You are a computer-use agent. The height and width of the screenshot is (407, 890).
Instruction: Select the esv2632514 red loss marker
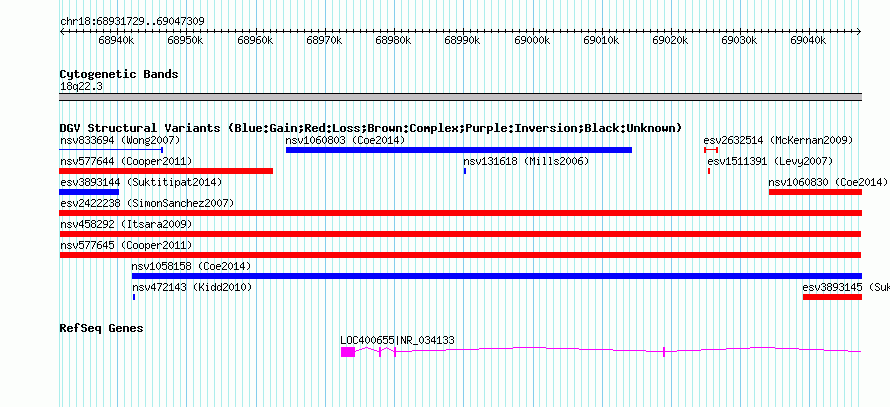tap(711, 150)
